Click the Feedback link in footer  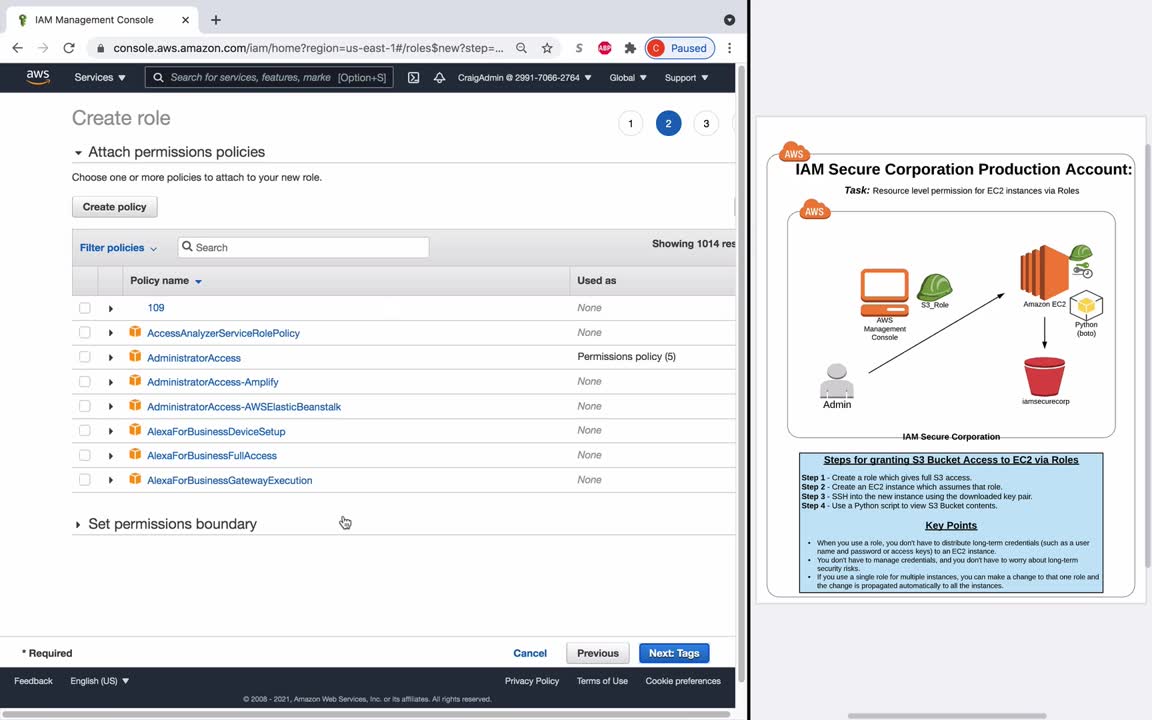point(33,681)
